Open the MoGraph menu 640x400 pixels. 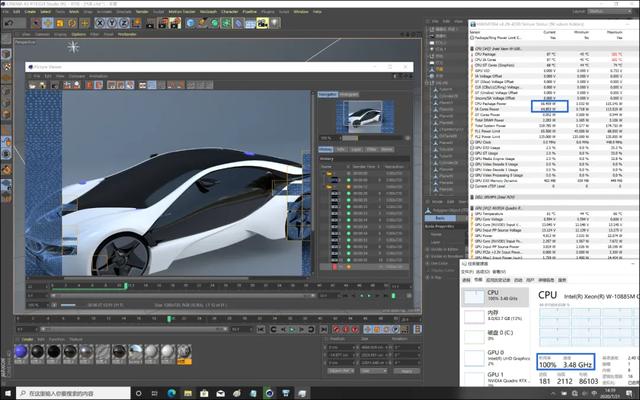tap(208, 12)
